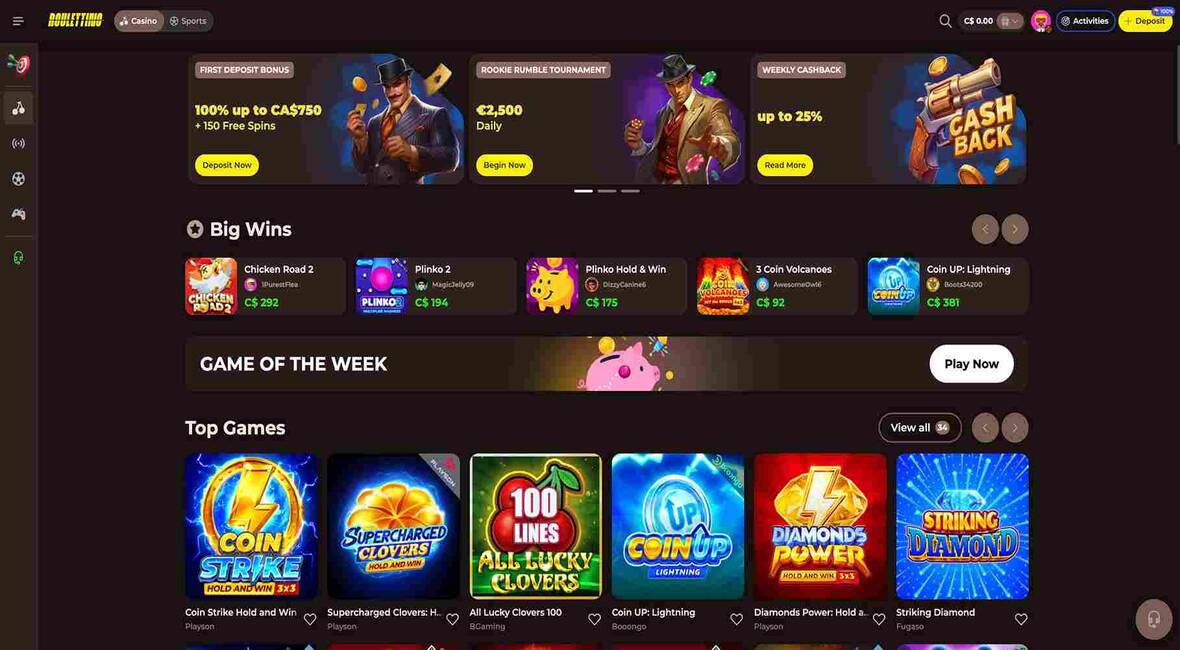The width and height of the screenshot is (1180, 650).
Task: Show next Top Games with right arrow
Action: click(1014, 428)
